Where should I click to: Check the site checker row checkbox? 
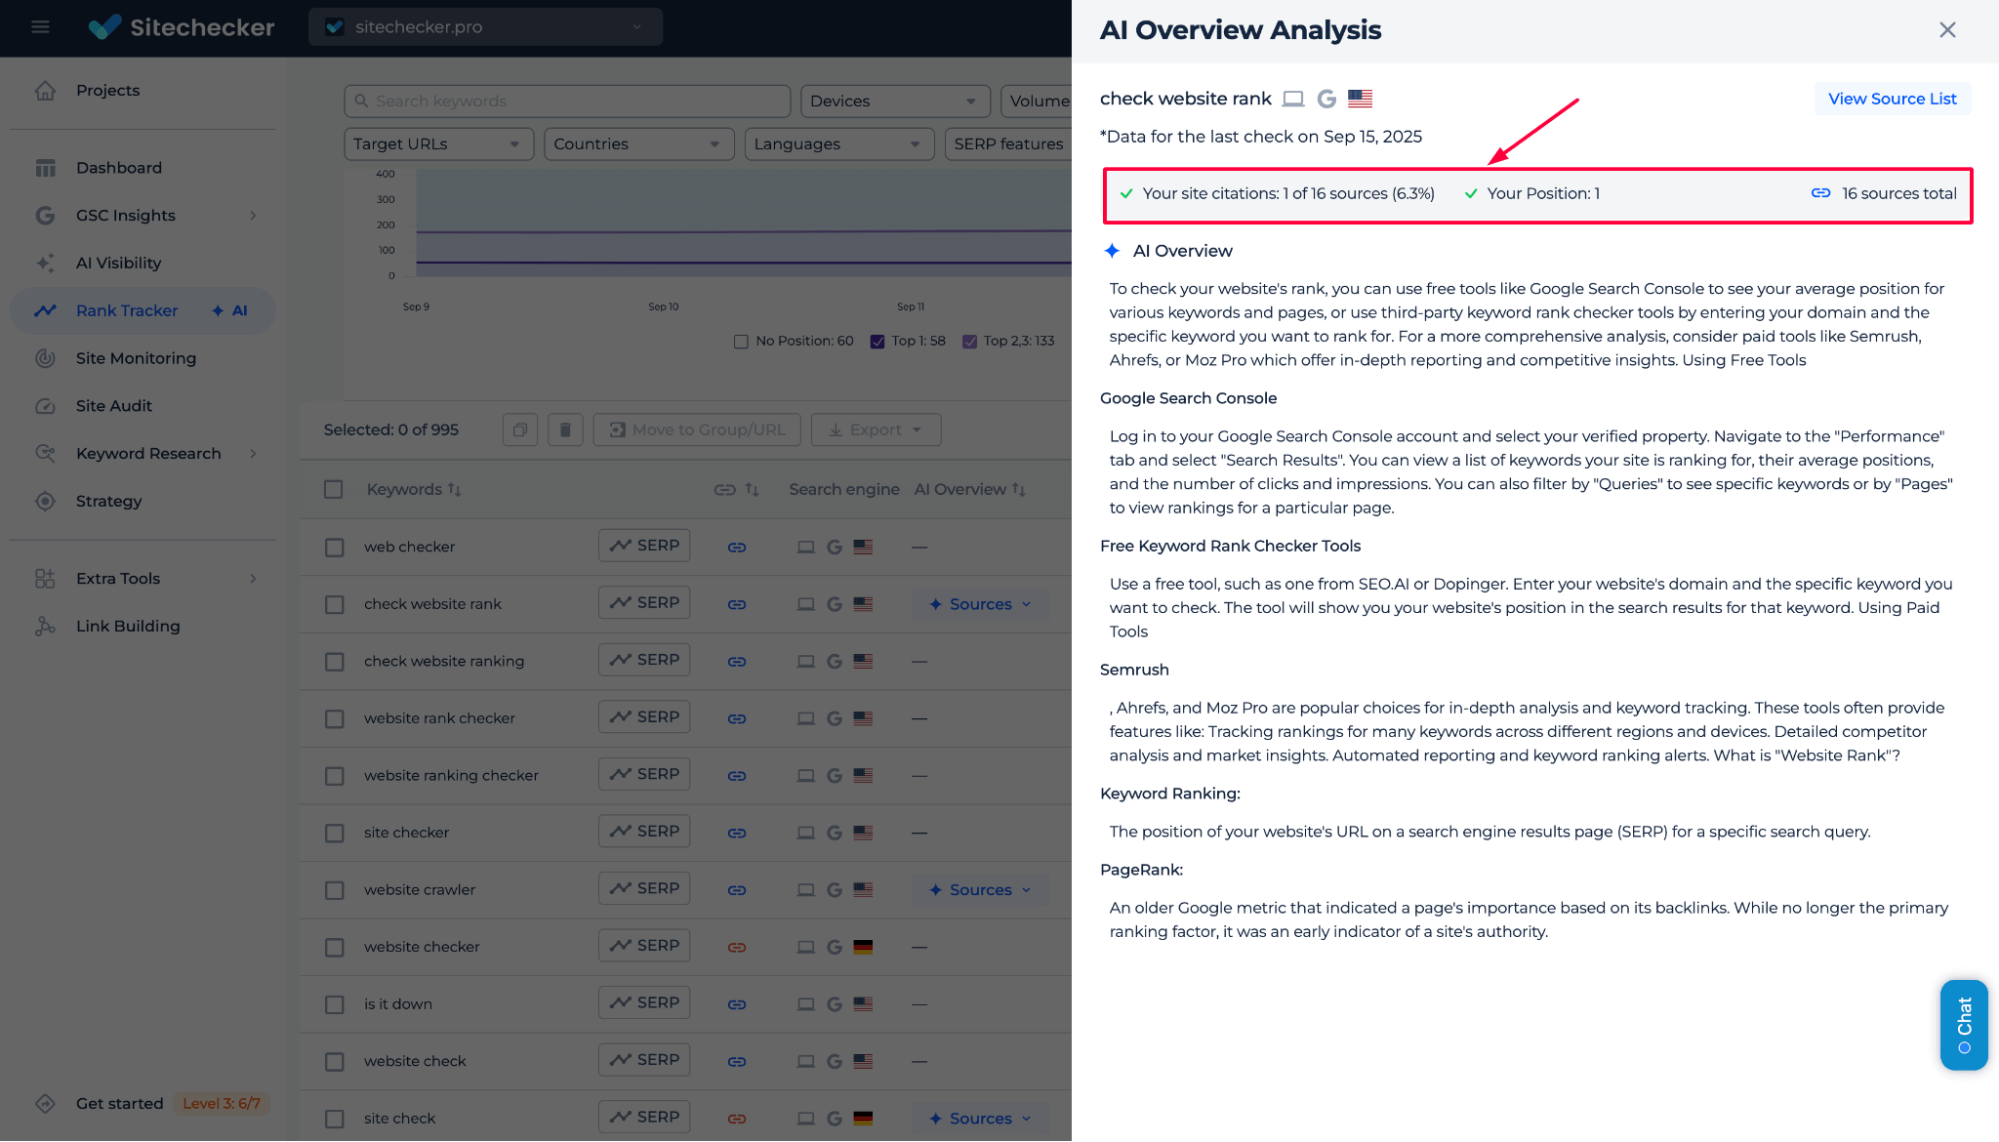(334, 832)
